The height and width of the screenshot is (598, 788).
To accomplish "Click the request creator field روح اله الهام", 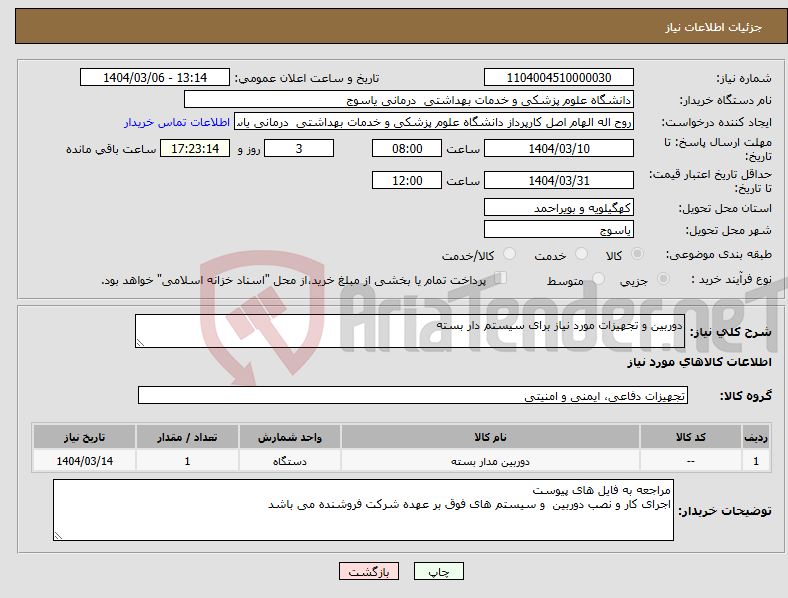I will (434, 122).
